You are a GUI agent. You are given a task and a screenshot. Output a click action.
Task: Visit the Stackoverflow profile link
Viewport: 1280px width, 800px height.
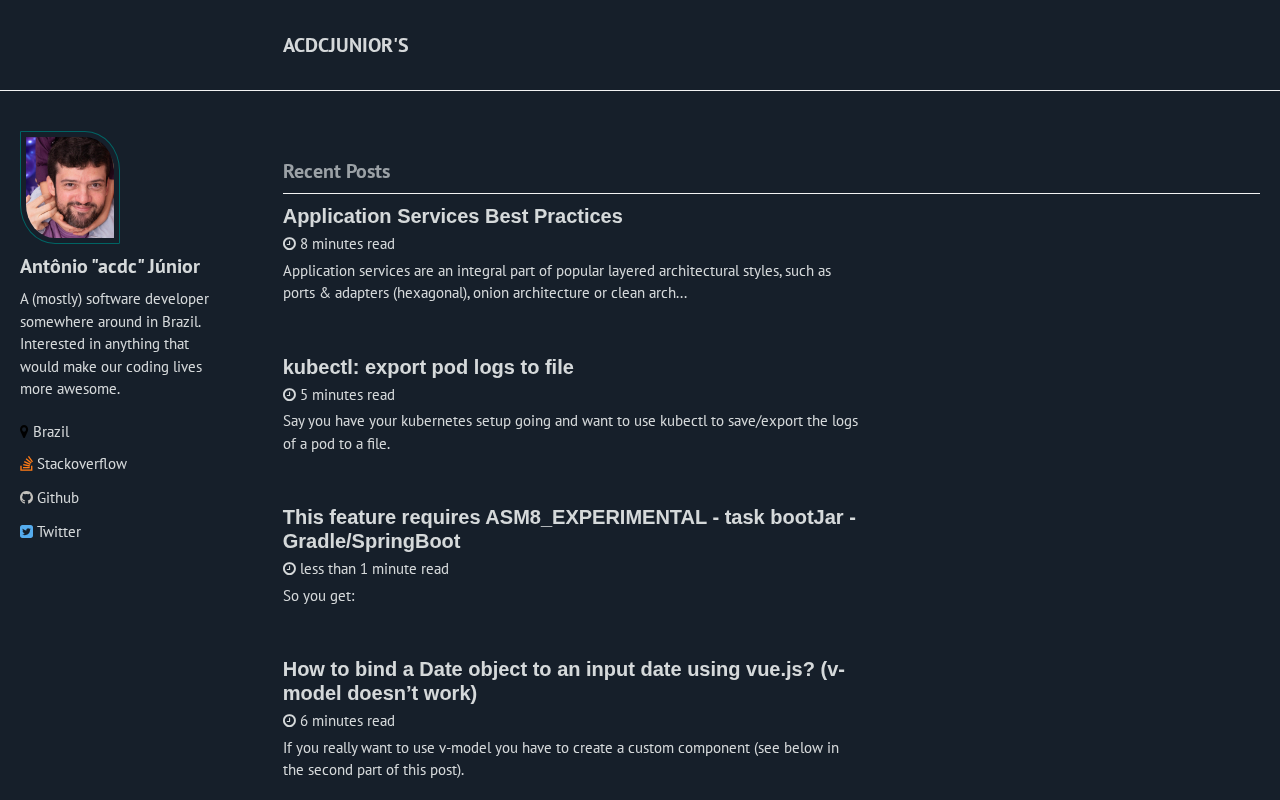pyautogui.click(x=82, y=464)
